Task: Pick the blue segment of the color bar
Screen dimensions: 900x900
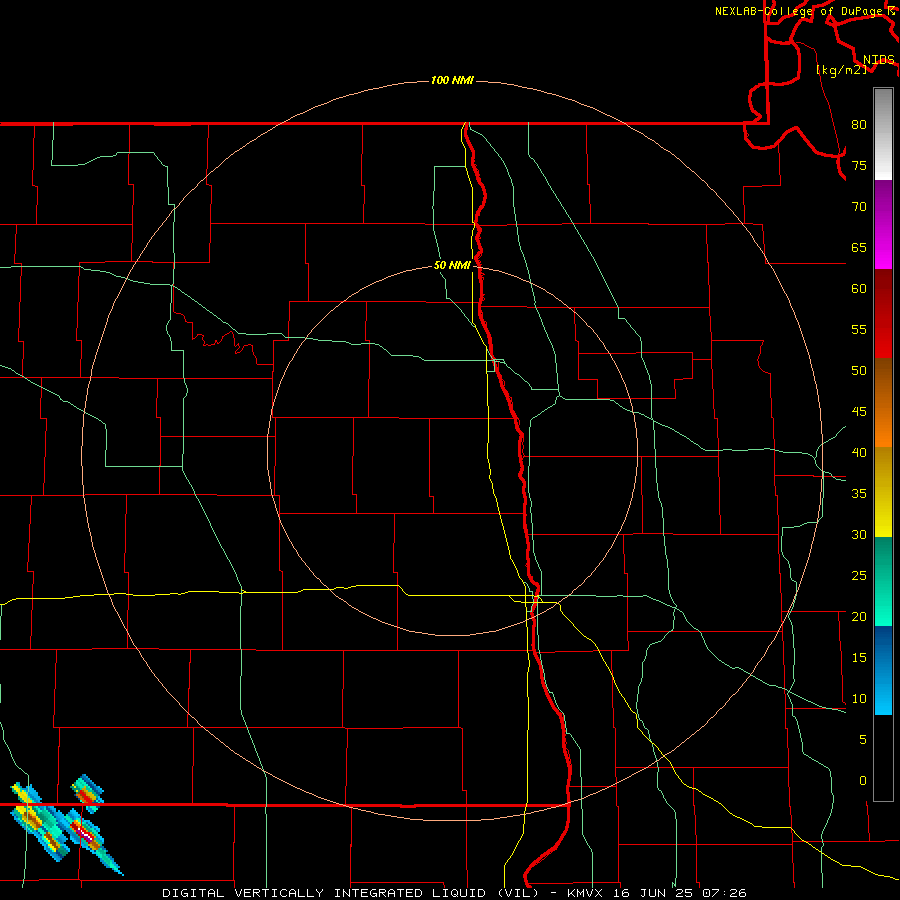Action: [x=883, y=670]
